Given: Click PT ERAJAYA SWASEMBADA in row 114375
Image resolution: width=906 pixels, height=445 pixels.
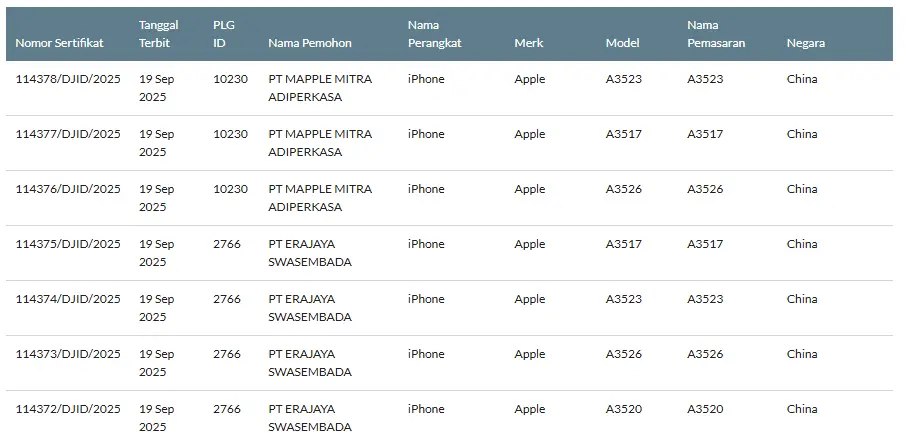Looking at the screenshot, I should pos(310,253).
